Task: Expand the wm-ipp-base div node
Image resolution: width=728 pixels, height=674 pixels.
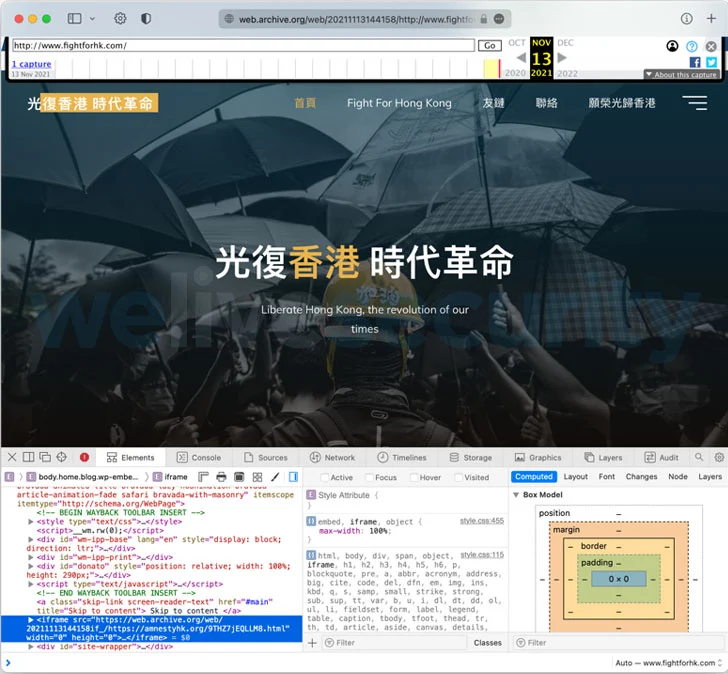Action: pos(31,539)
